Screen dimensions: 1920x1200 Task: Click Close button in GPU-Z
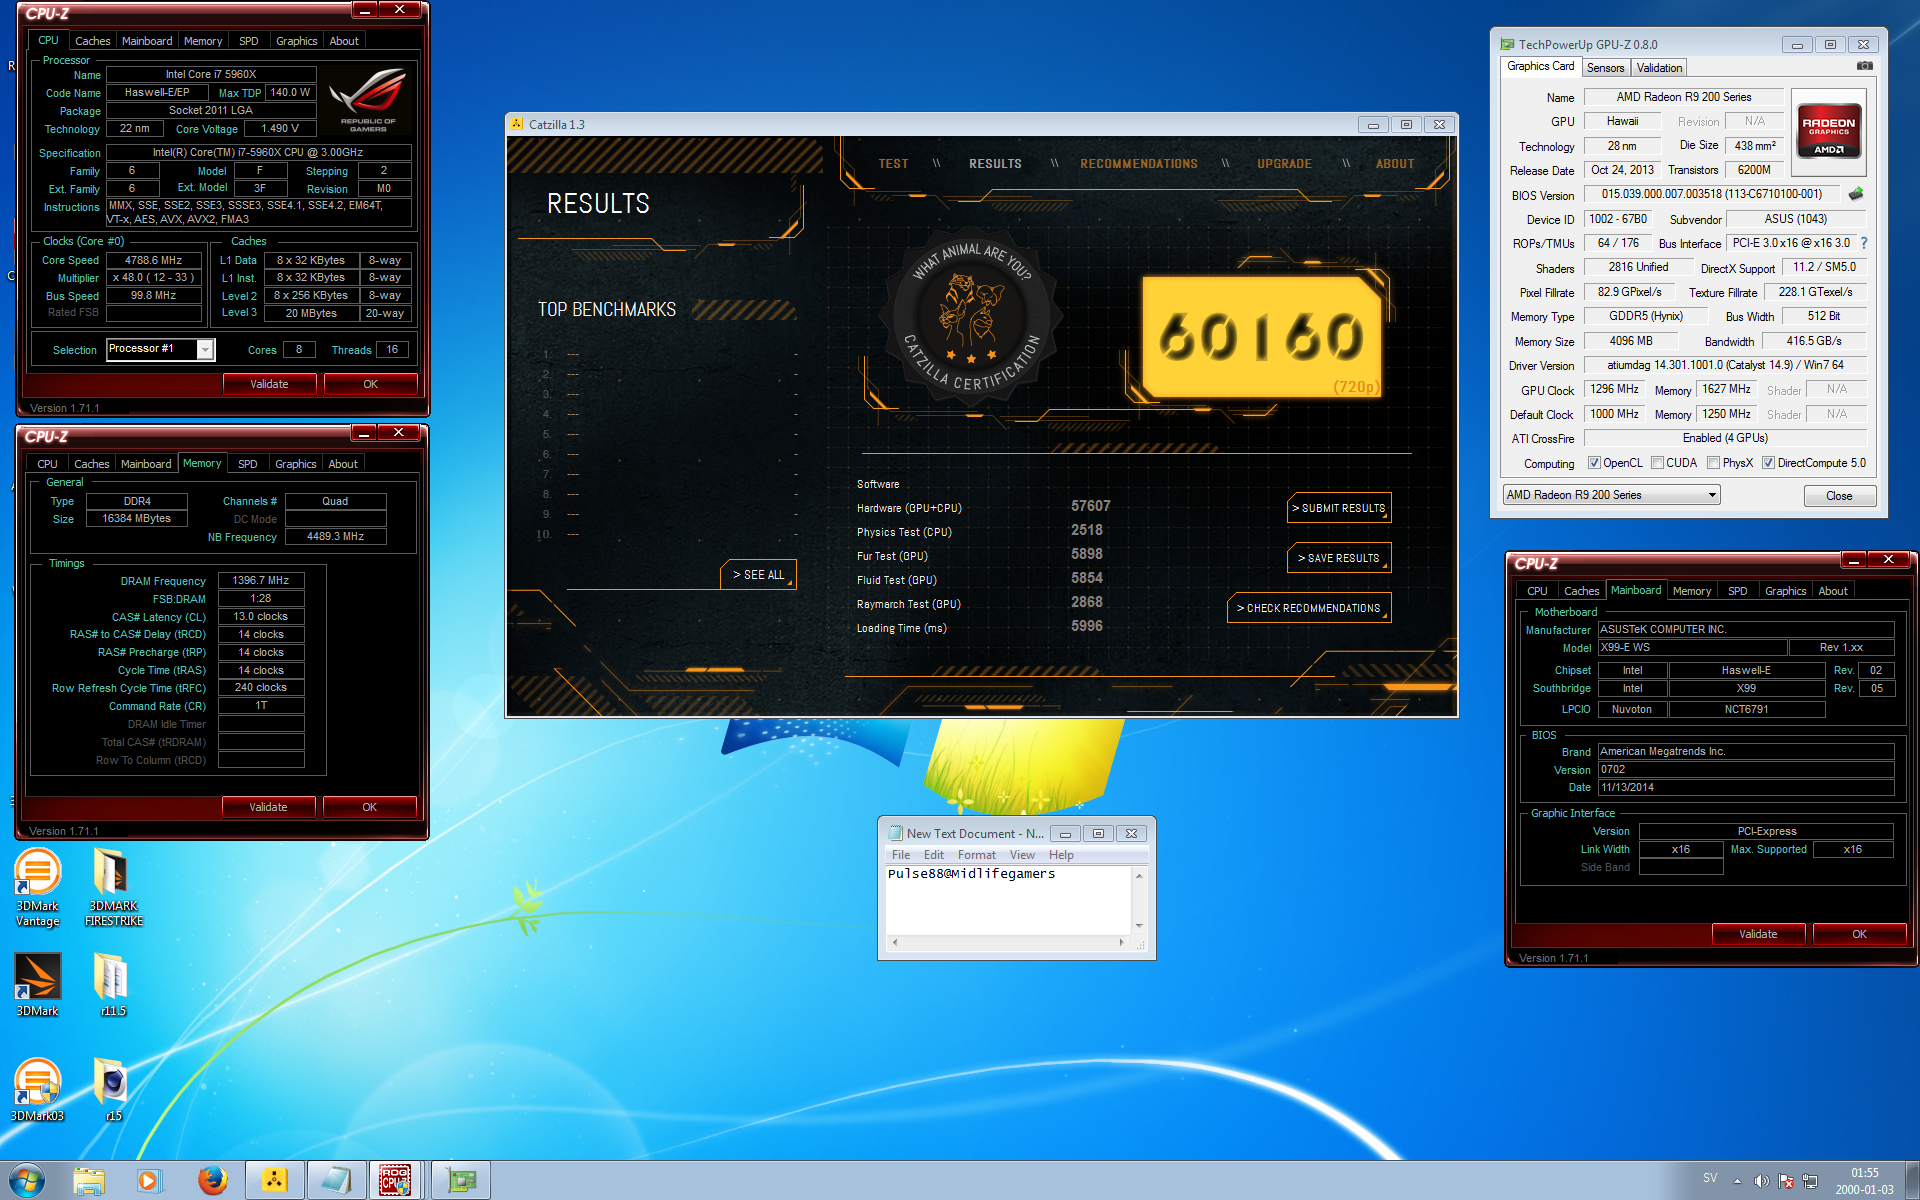coord(1839,496)
